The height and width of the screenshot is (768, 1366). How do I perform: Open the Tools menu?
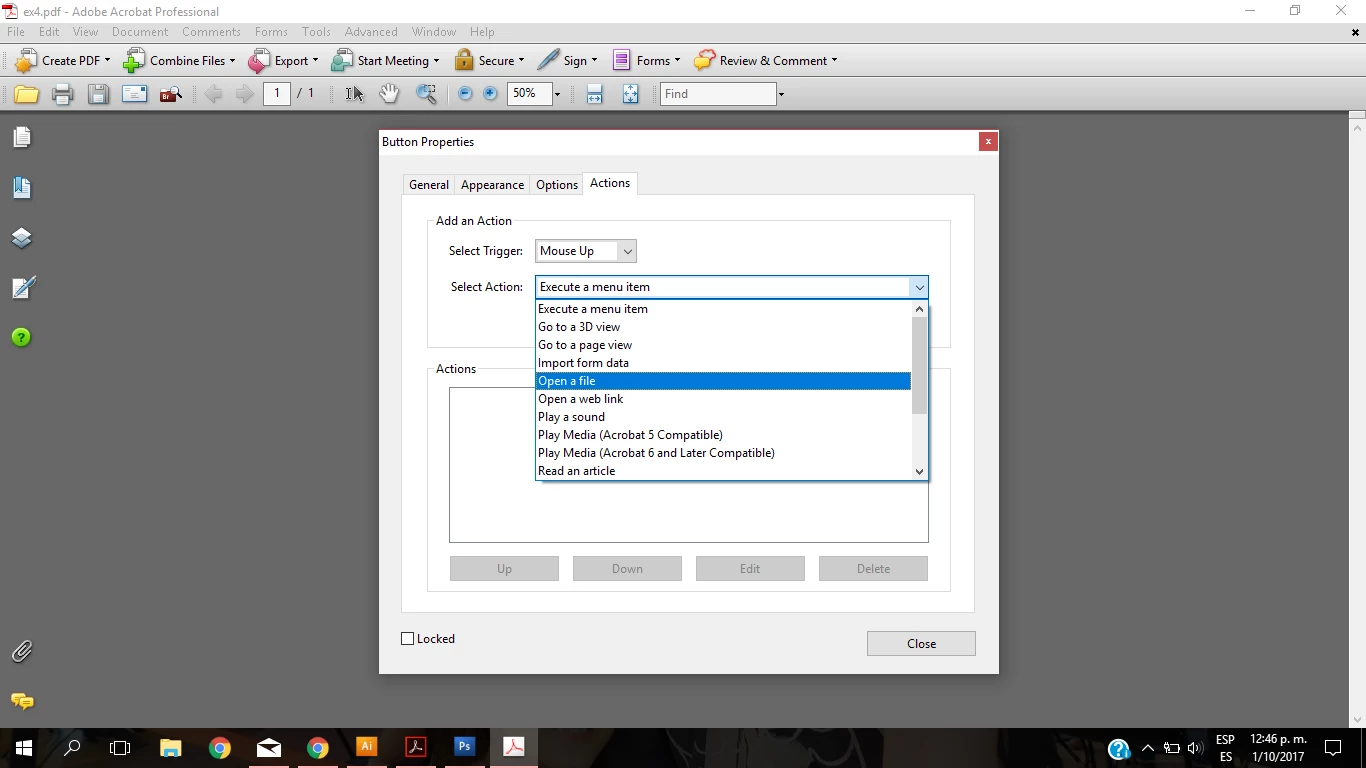coord(316,32)
